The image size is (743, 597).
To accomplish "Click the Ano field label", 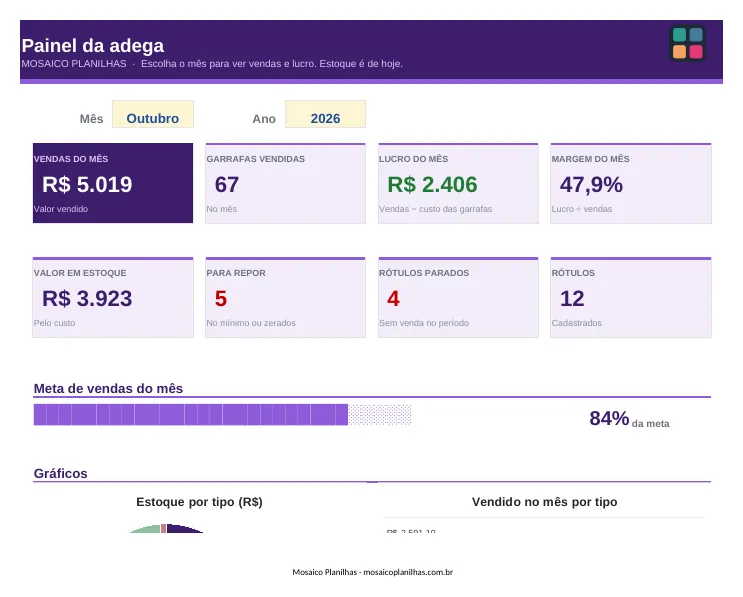I will 264,119.
